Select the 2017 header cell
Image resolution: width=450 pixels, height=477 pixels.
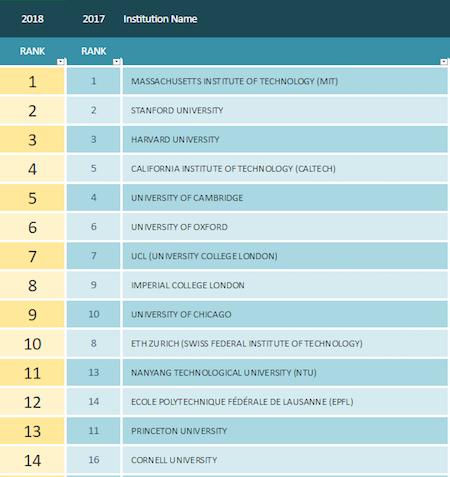pos(94,19)
